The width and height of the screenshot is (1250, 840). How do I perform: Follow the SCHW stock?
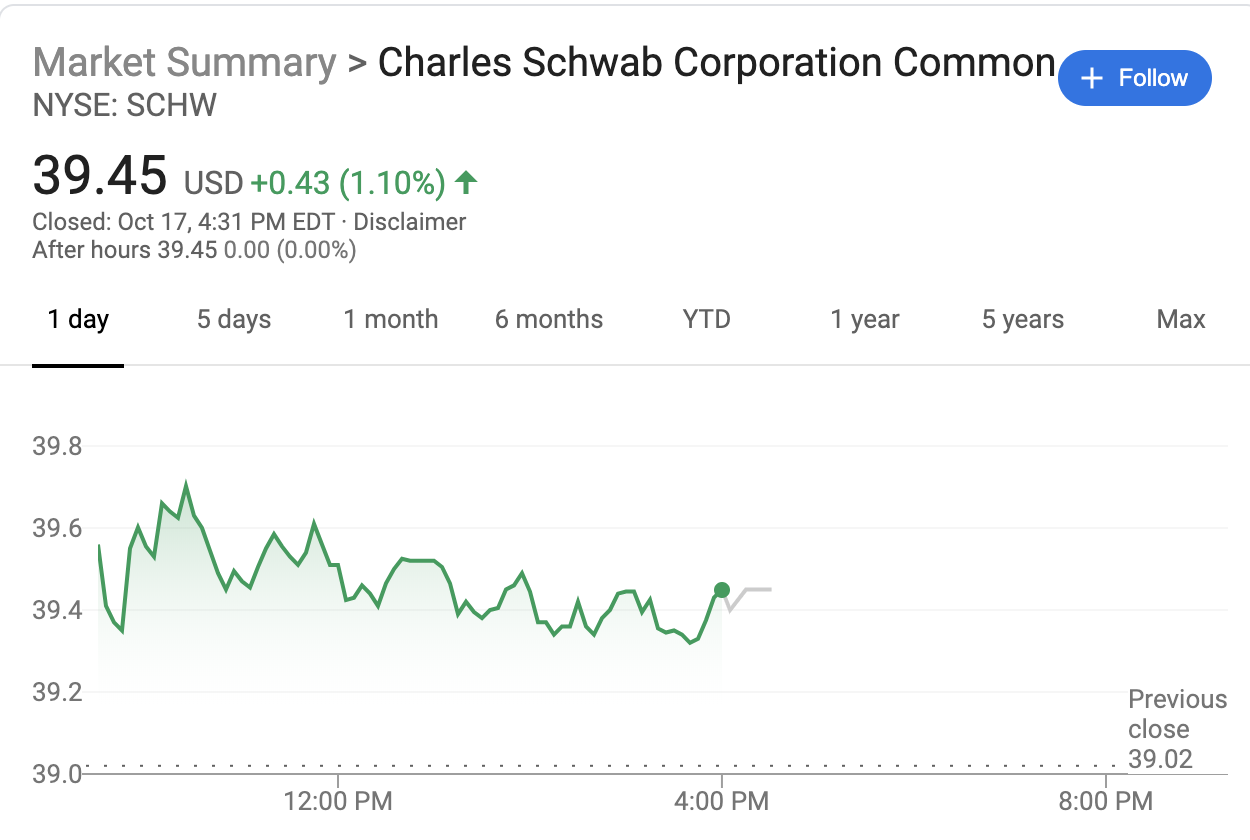click(1135, 78)
